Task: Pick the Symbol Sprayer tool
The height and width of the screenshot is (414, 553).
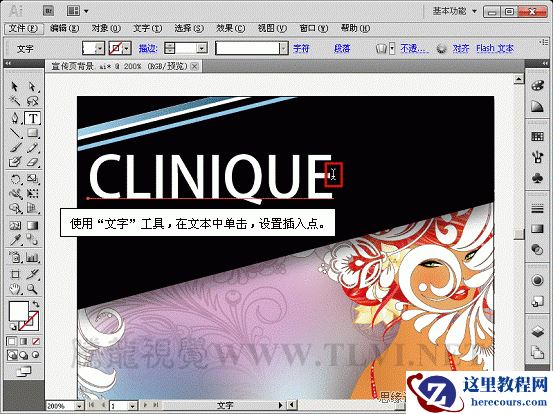Action: coord(14,257)
